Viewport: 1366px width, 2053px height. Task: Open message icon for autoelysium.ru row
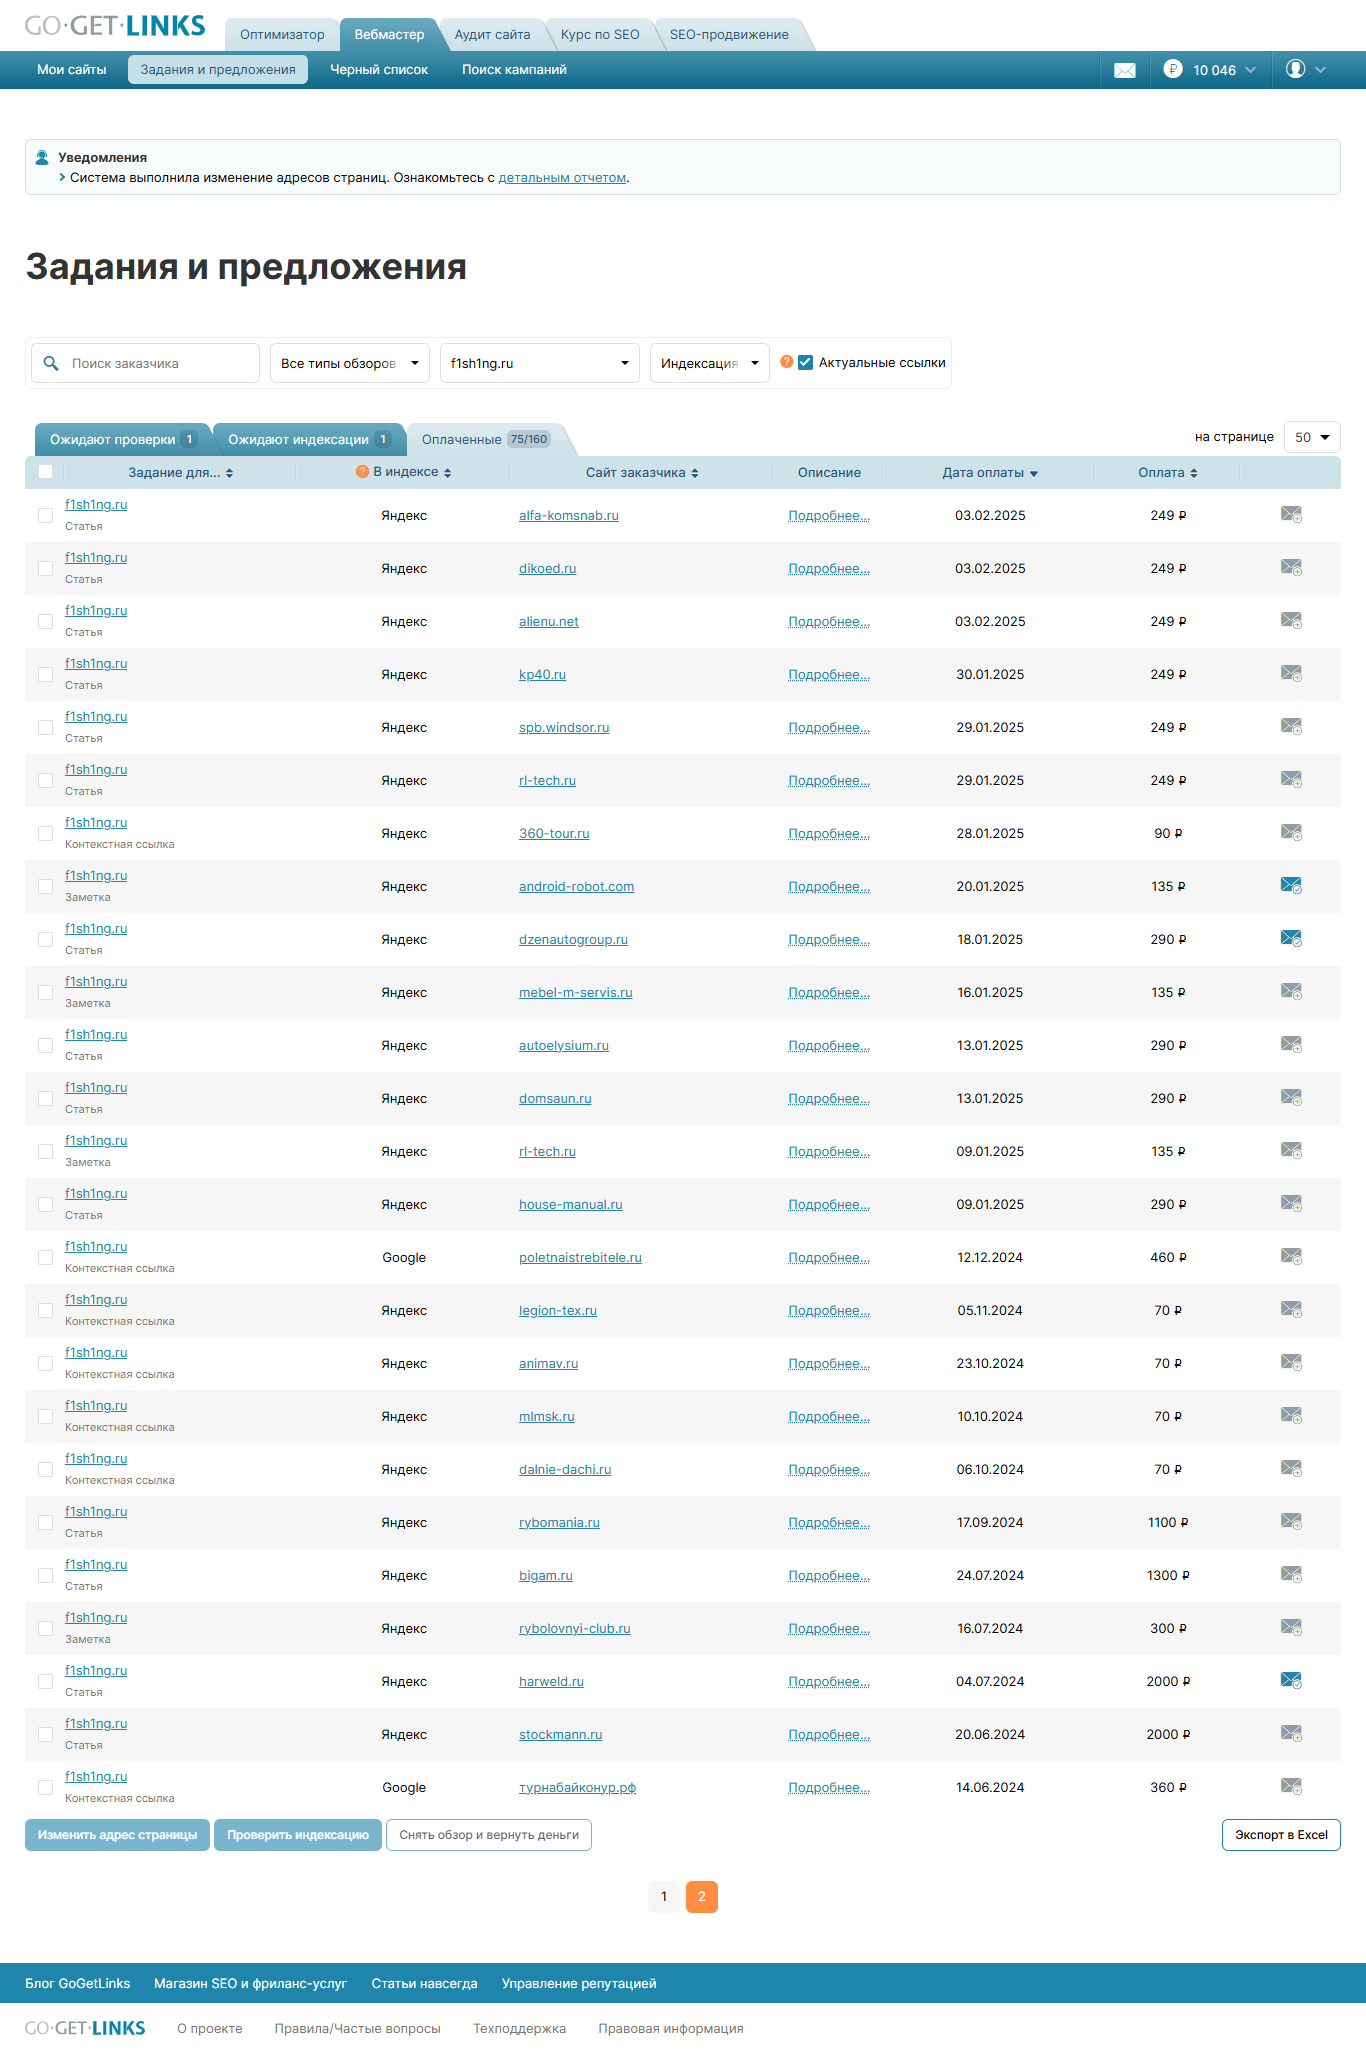pos(1291,1045)
